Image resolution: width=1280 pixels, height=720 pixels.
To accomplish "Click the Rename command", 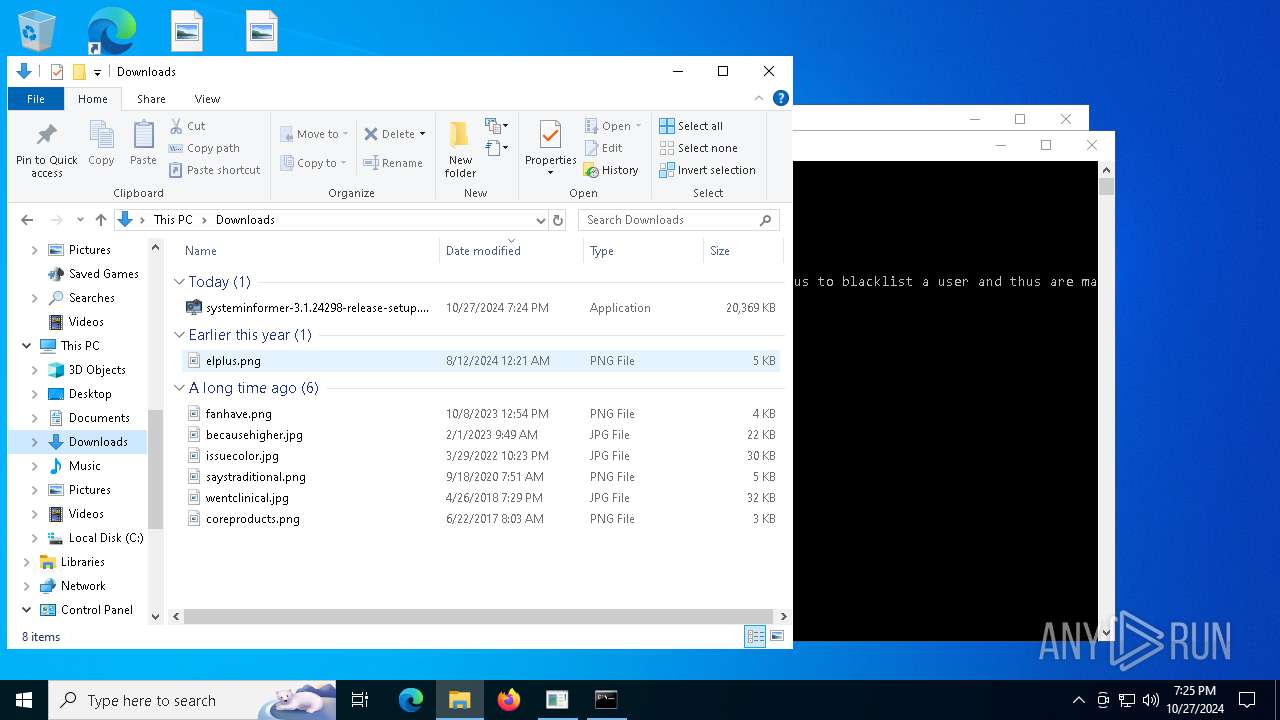I will tap(393, 163).
